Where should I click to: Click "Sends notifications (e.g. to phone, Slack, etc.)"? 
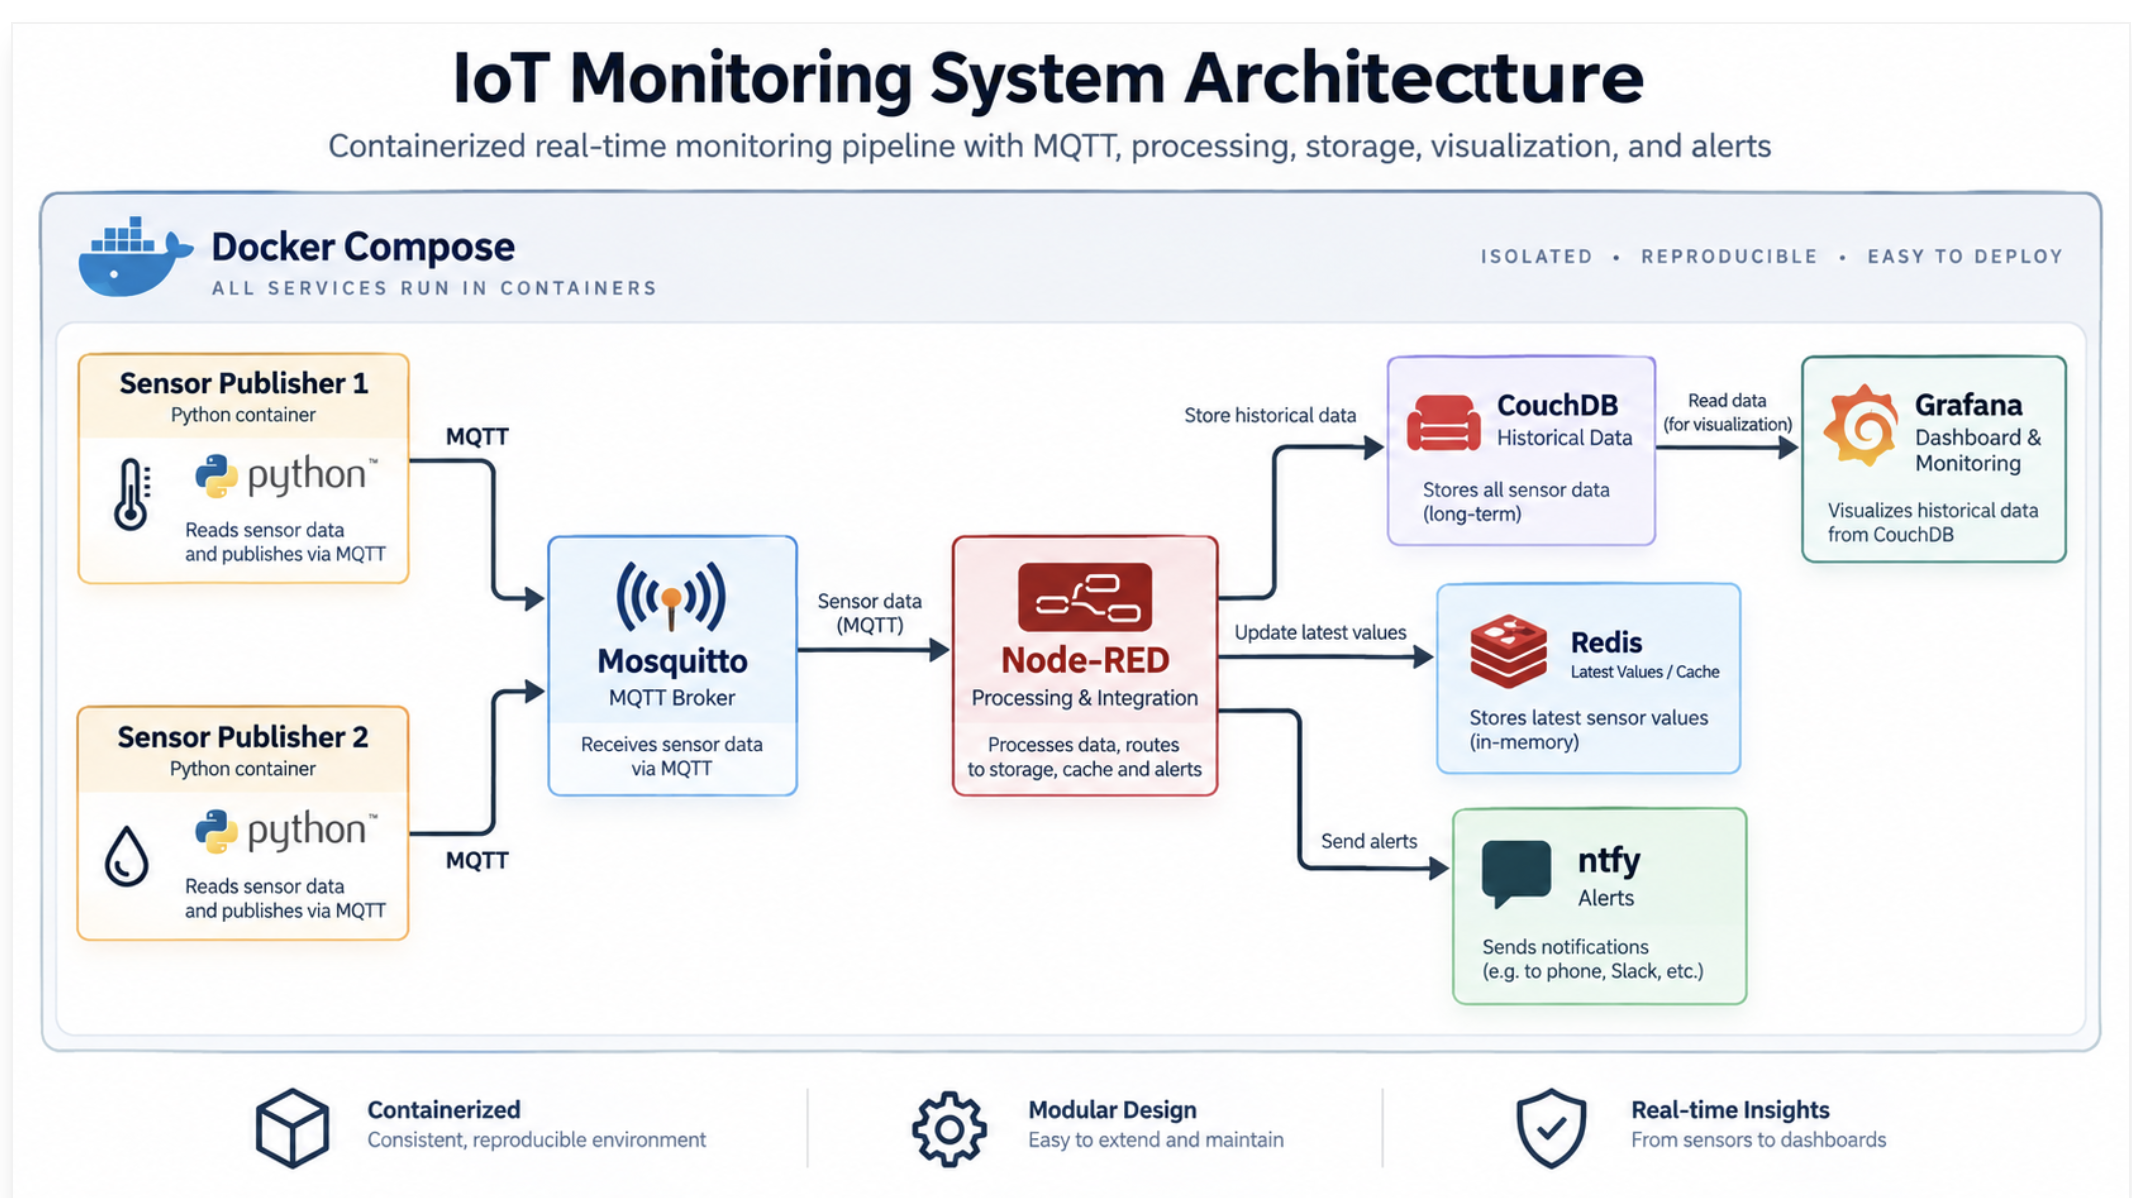coord(1592,959)
